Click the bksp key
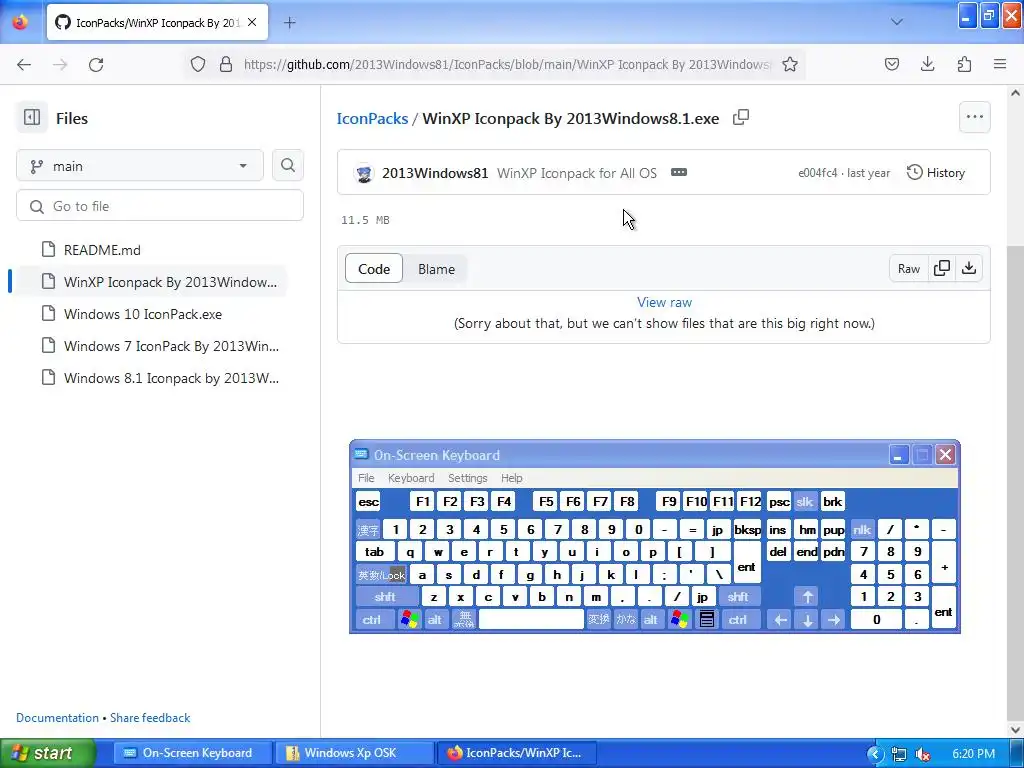This screenshot has height=768, width=1024. coord(747,530)
